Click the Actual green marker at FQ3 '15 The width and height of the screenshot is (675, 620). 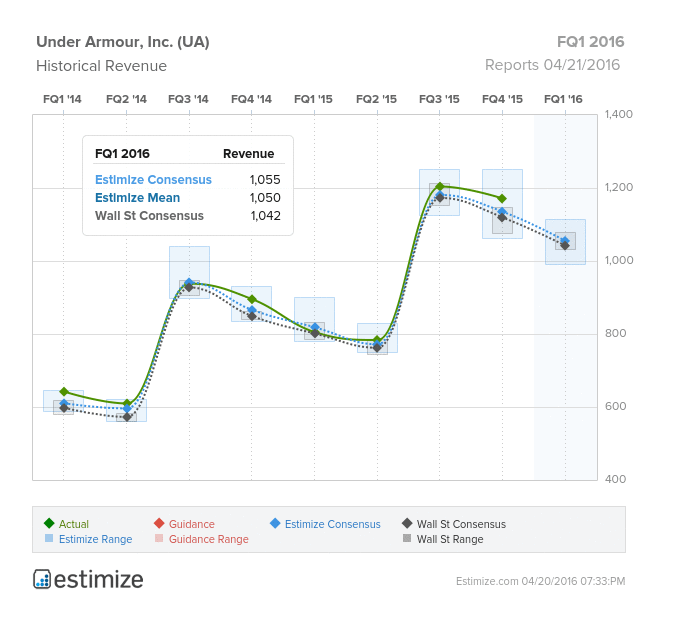tap(440, 186)
